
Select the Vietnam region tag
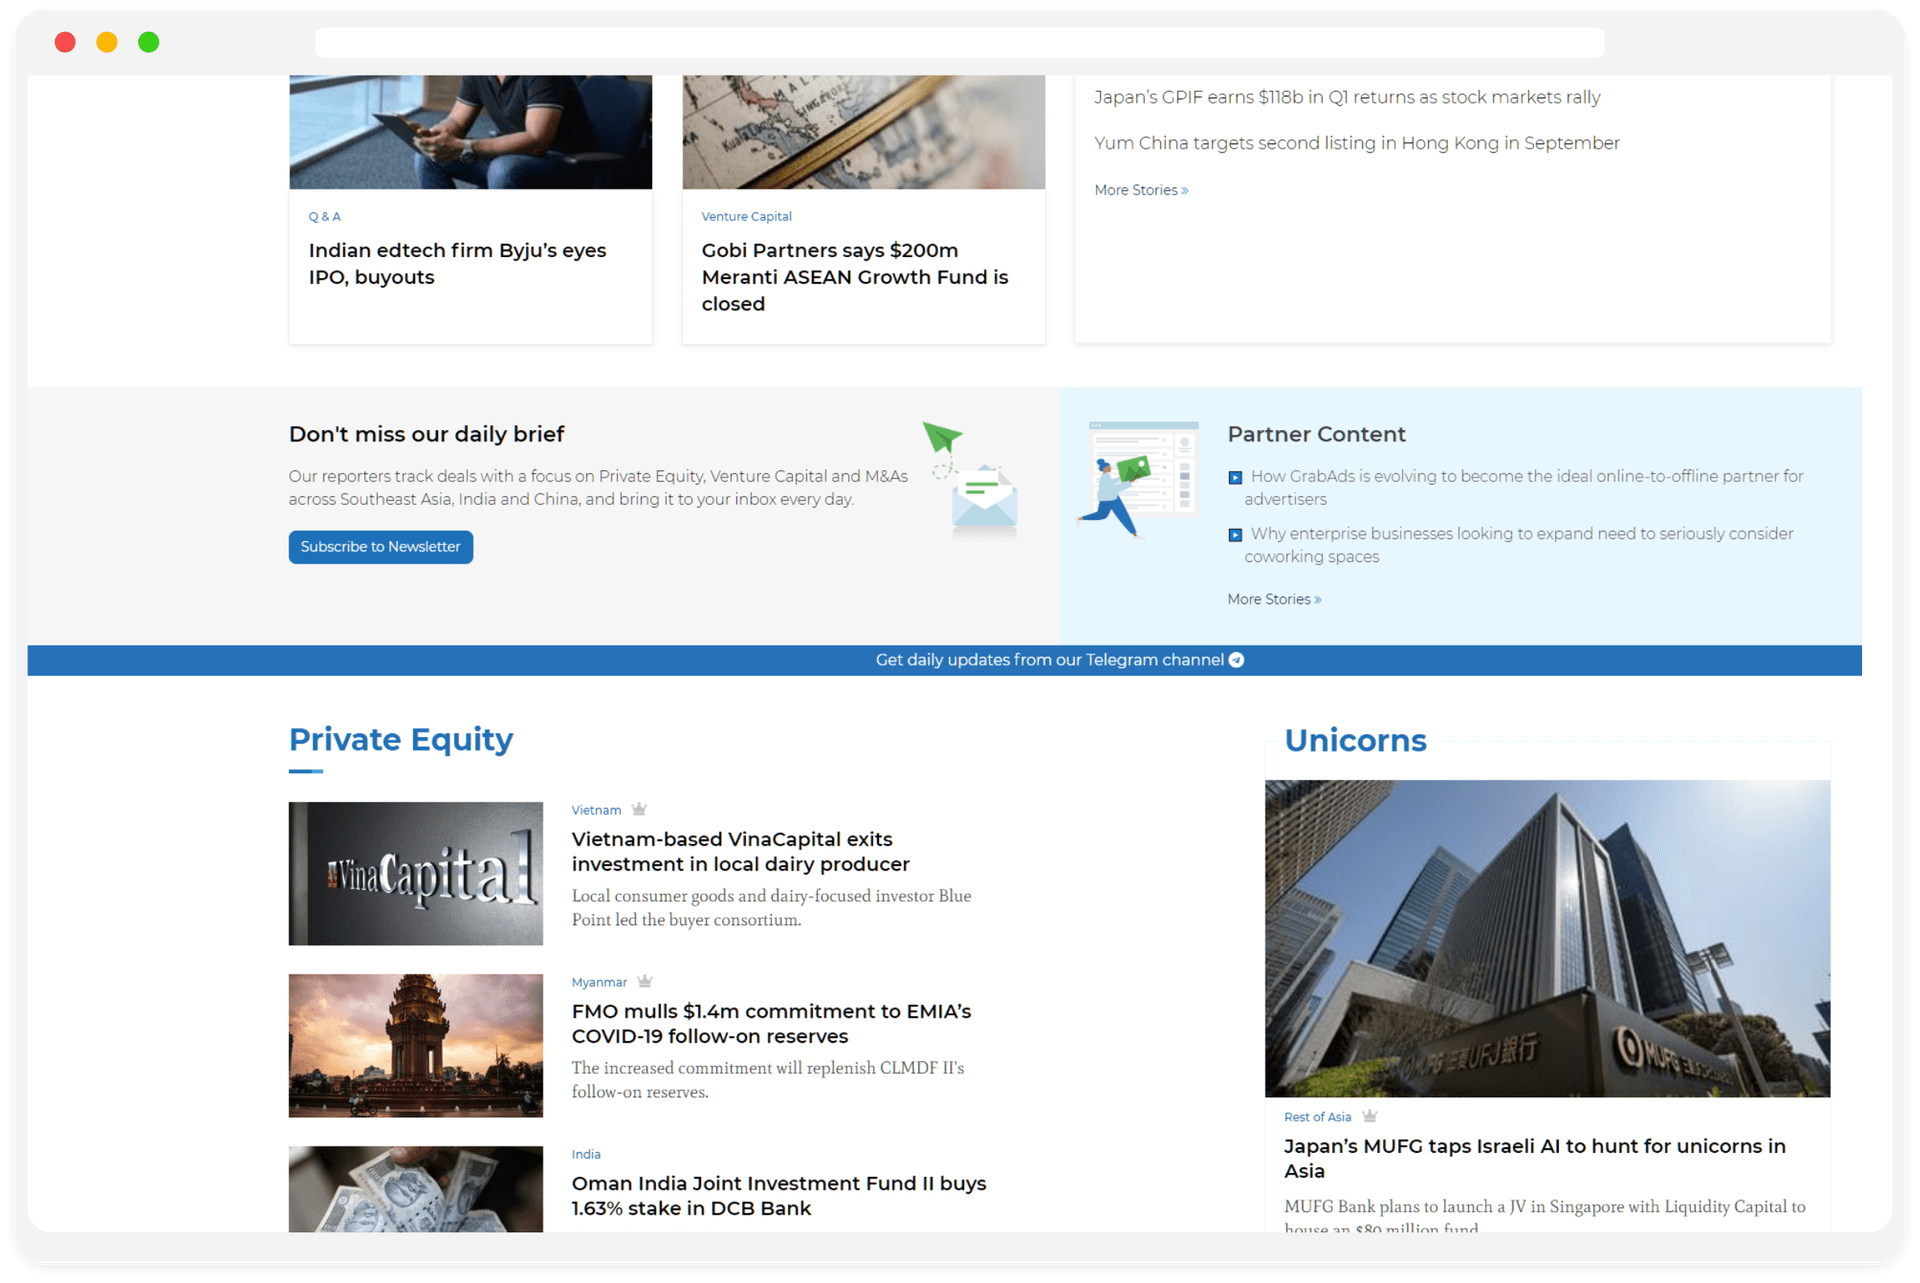596,810
